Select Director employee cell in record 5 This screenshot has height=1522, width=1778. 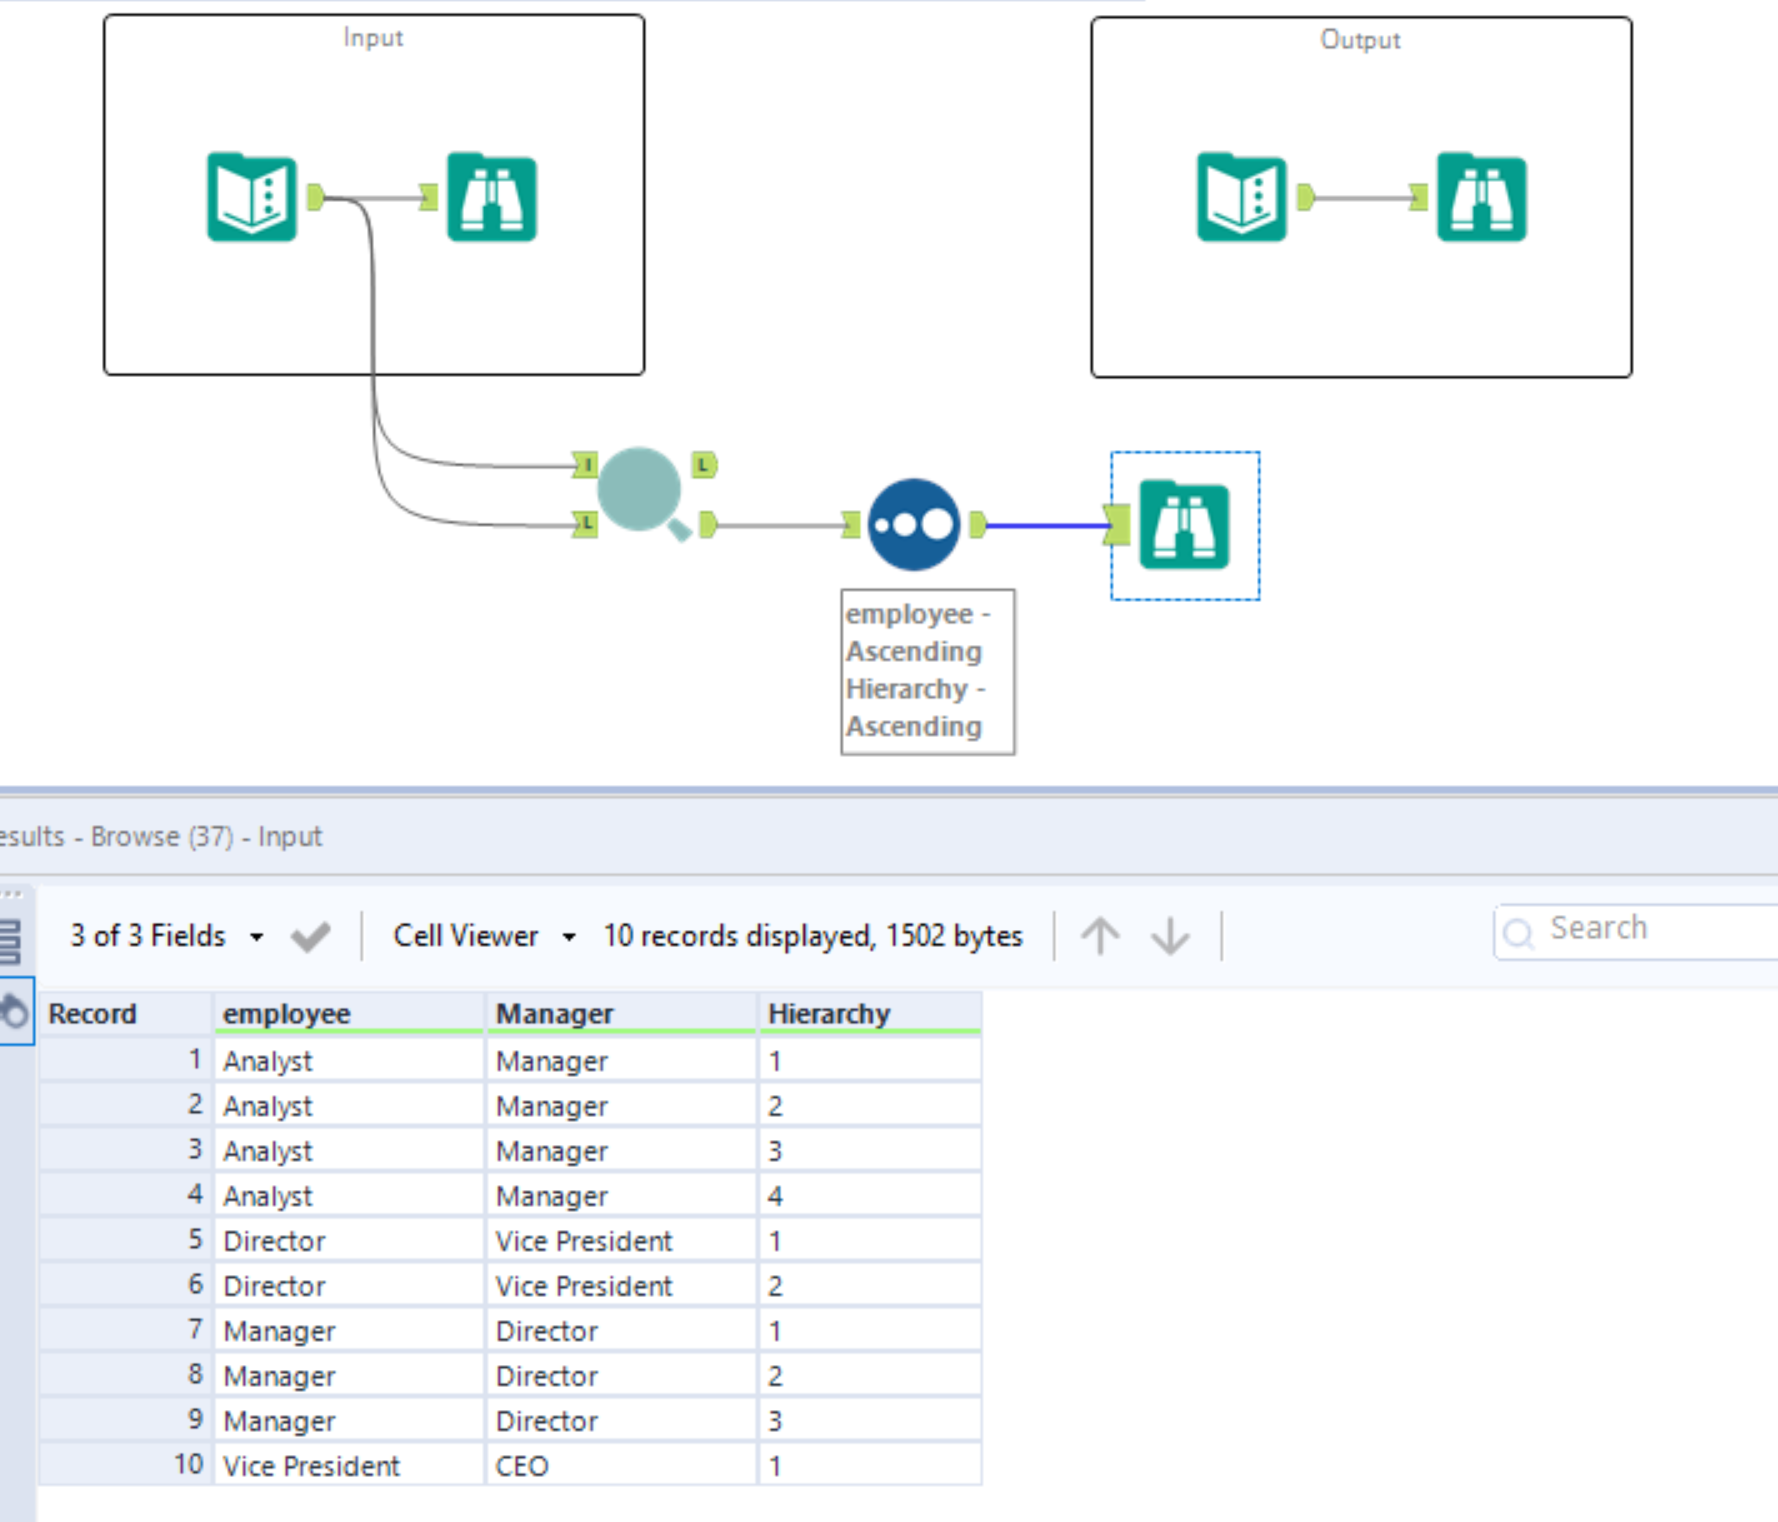tap(349, 1241)
